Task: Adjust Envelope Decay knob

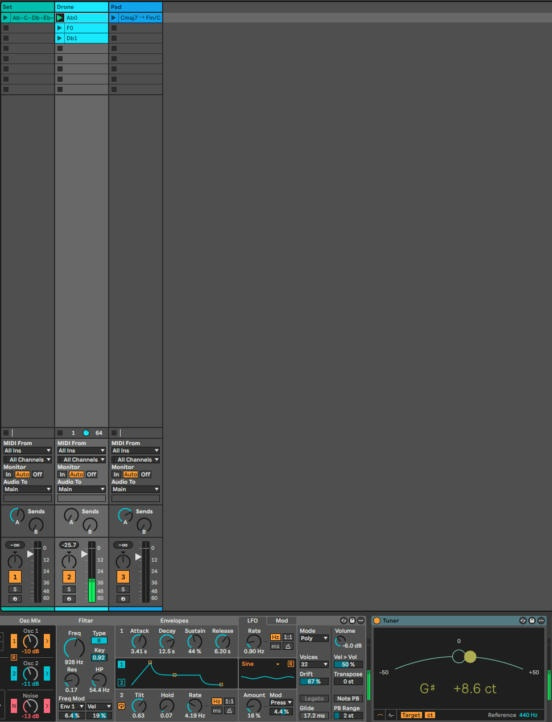Action: click(x=166, y=641)
